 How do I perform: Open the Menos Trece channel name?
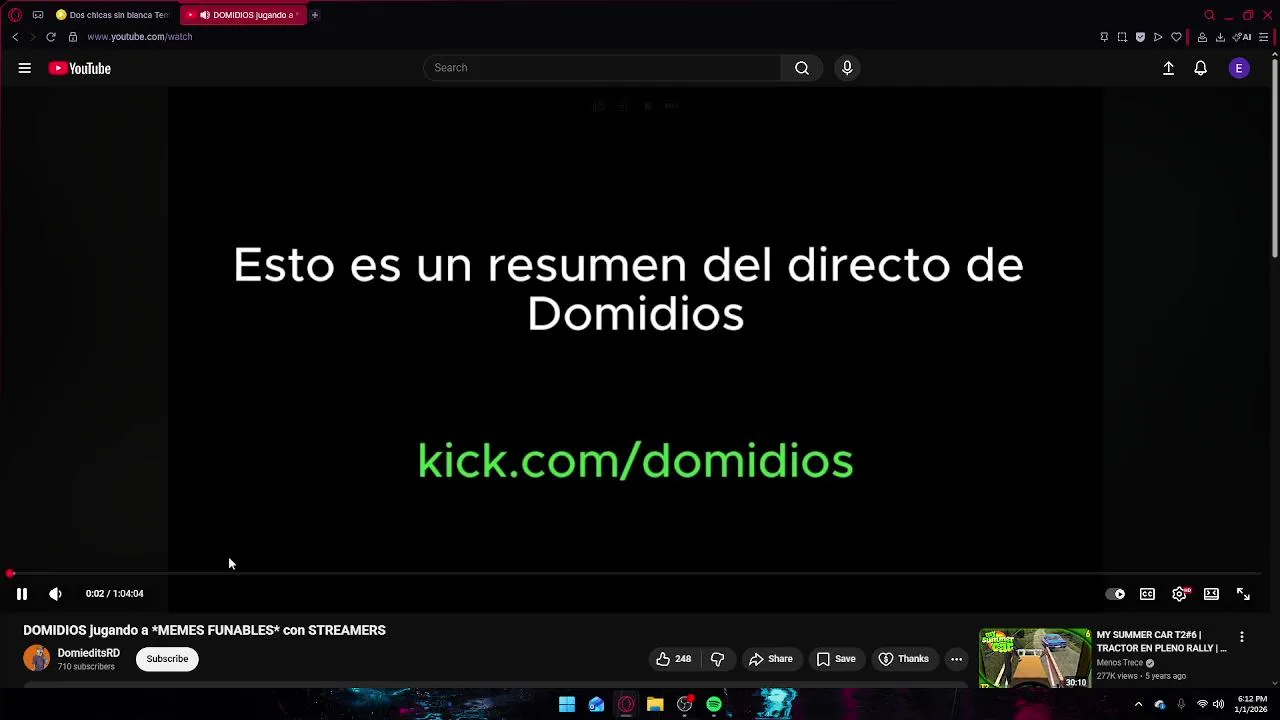pyautogui.click(x=1119, y=663)
